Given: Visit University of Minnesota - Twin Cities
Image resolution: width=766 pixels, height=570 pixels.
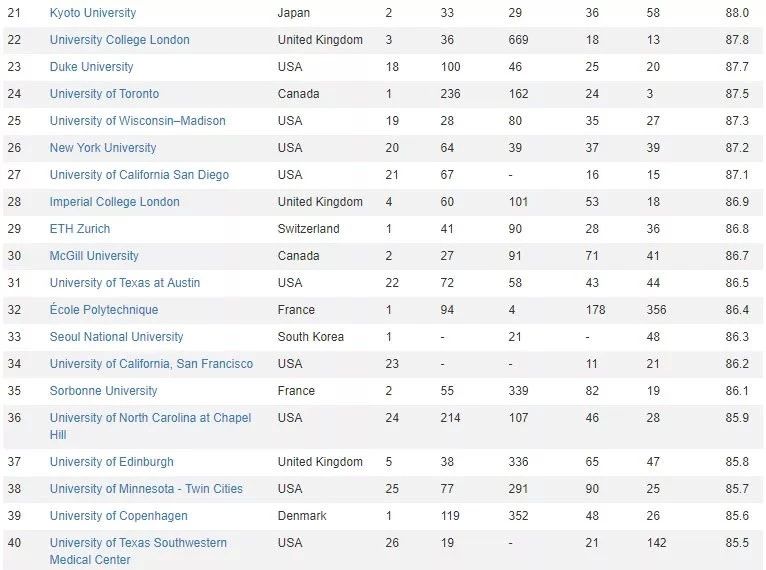Looking at the screenshot, I should 146,488.
